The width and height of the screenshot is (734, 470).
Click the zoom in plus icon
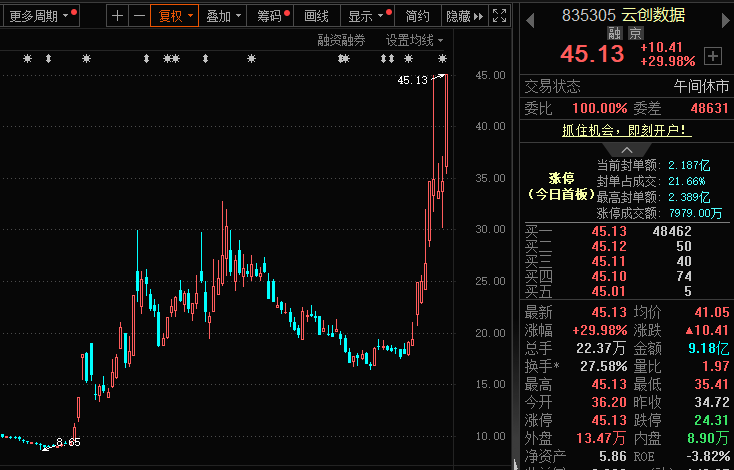click(118, 16)
